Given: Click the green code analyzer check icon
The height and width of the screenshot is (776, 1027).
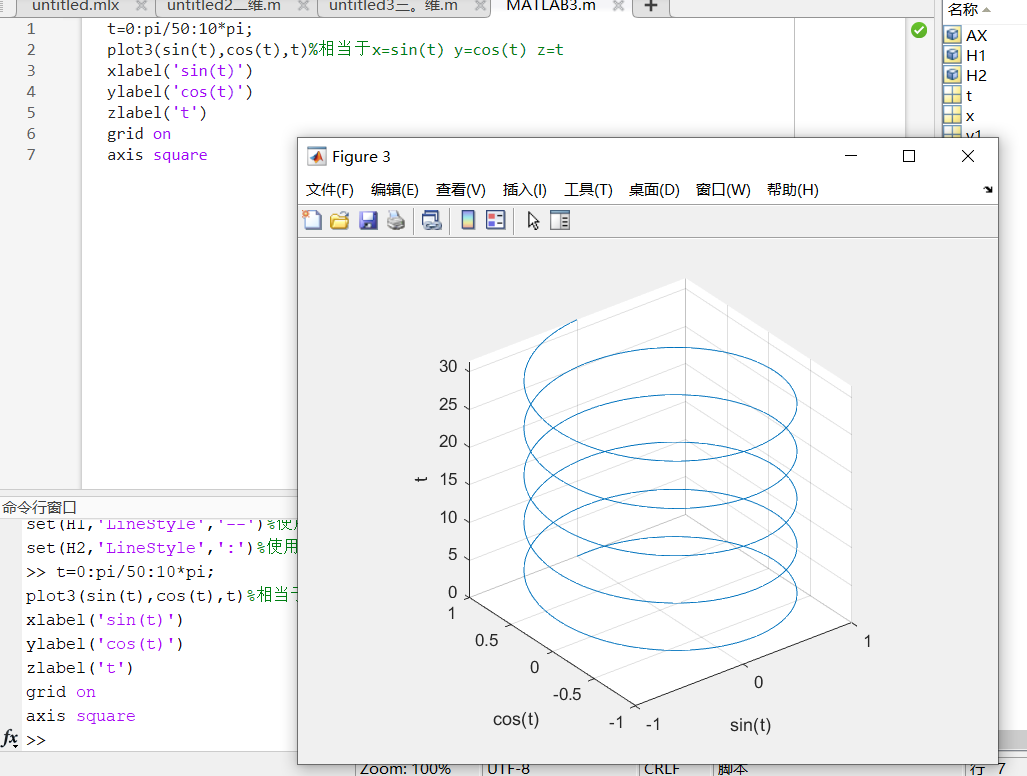Looking at the screenshot, I should [919, 30].
